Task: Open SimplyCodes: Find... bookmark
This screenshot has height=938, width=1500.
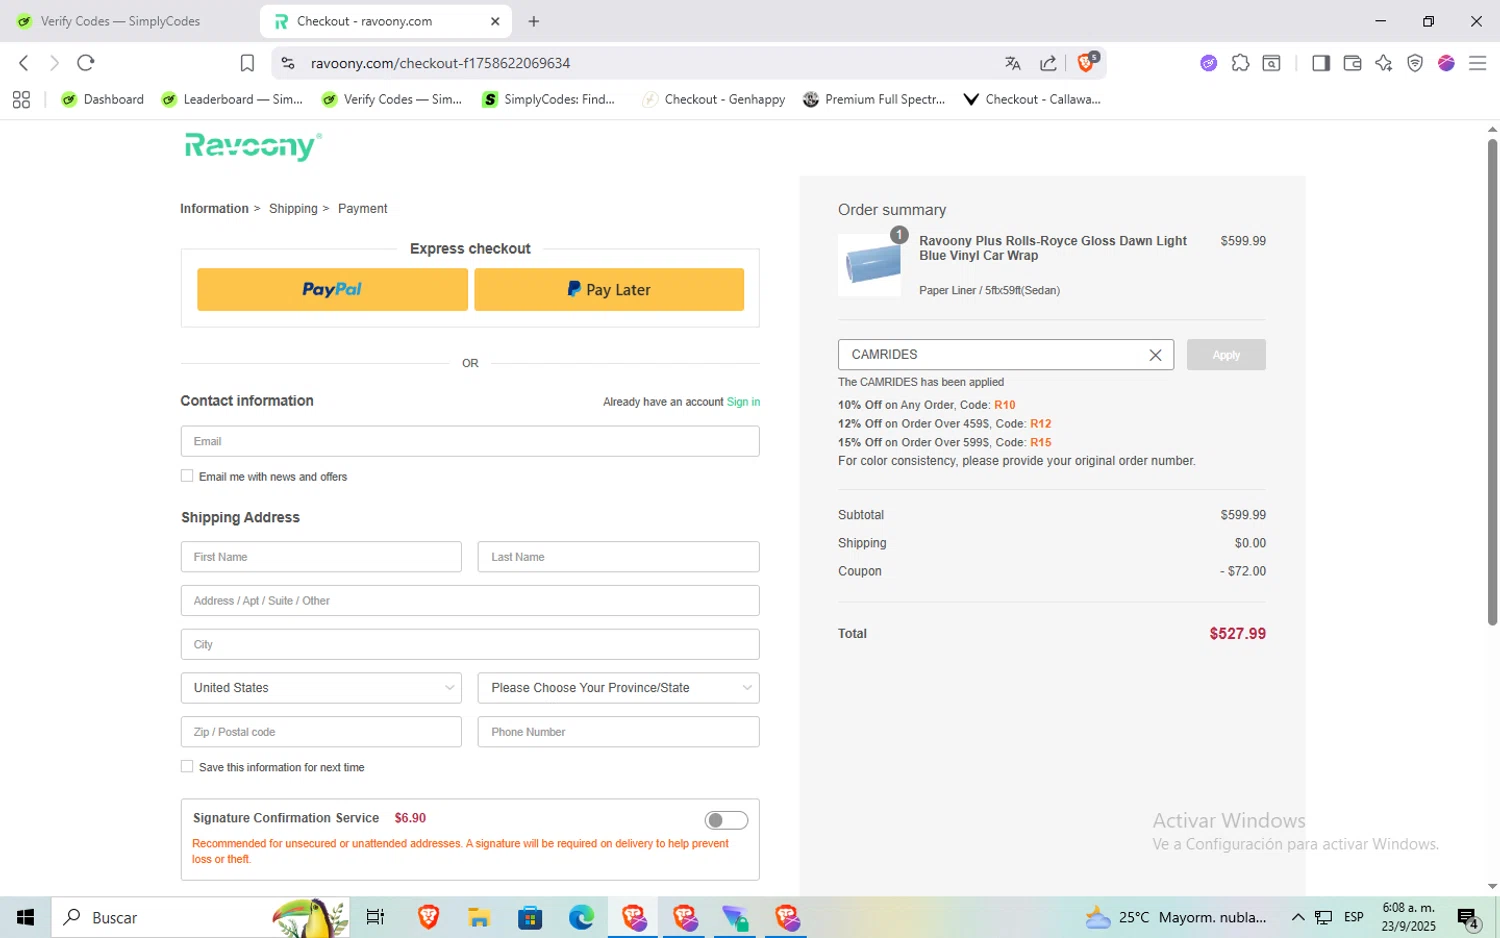Action: 548,99
